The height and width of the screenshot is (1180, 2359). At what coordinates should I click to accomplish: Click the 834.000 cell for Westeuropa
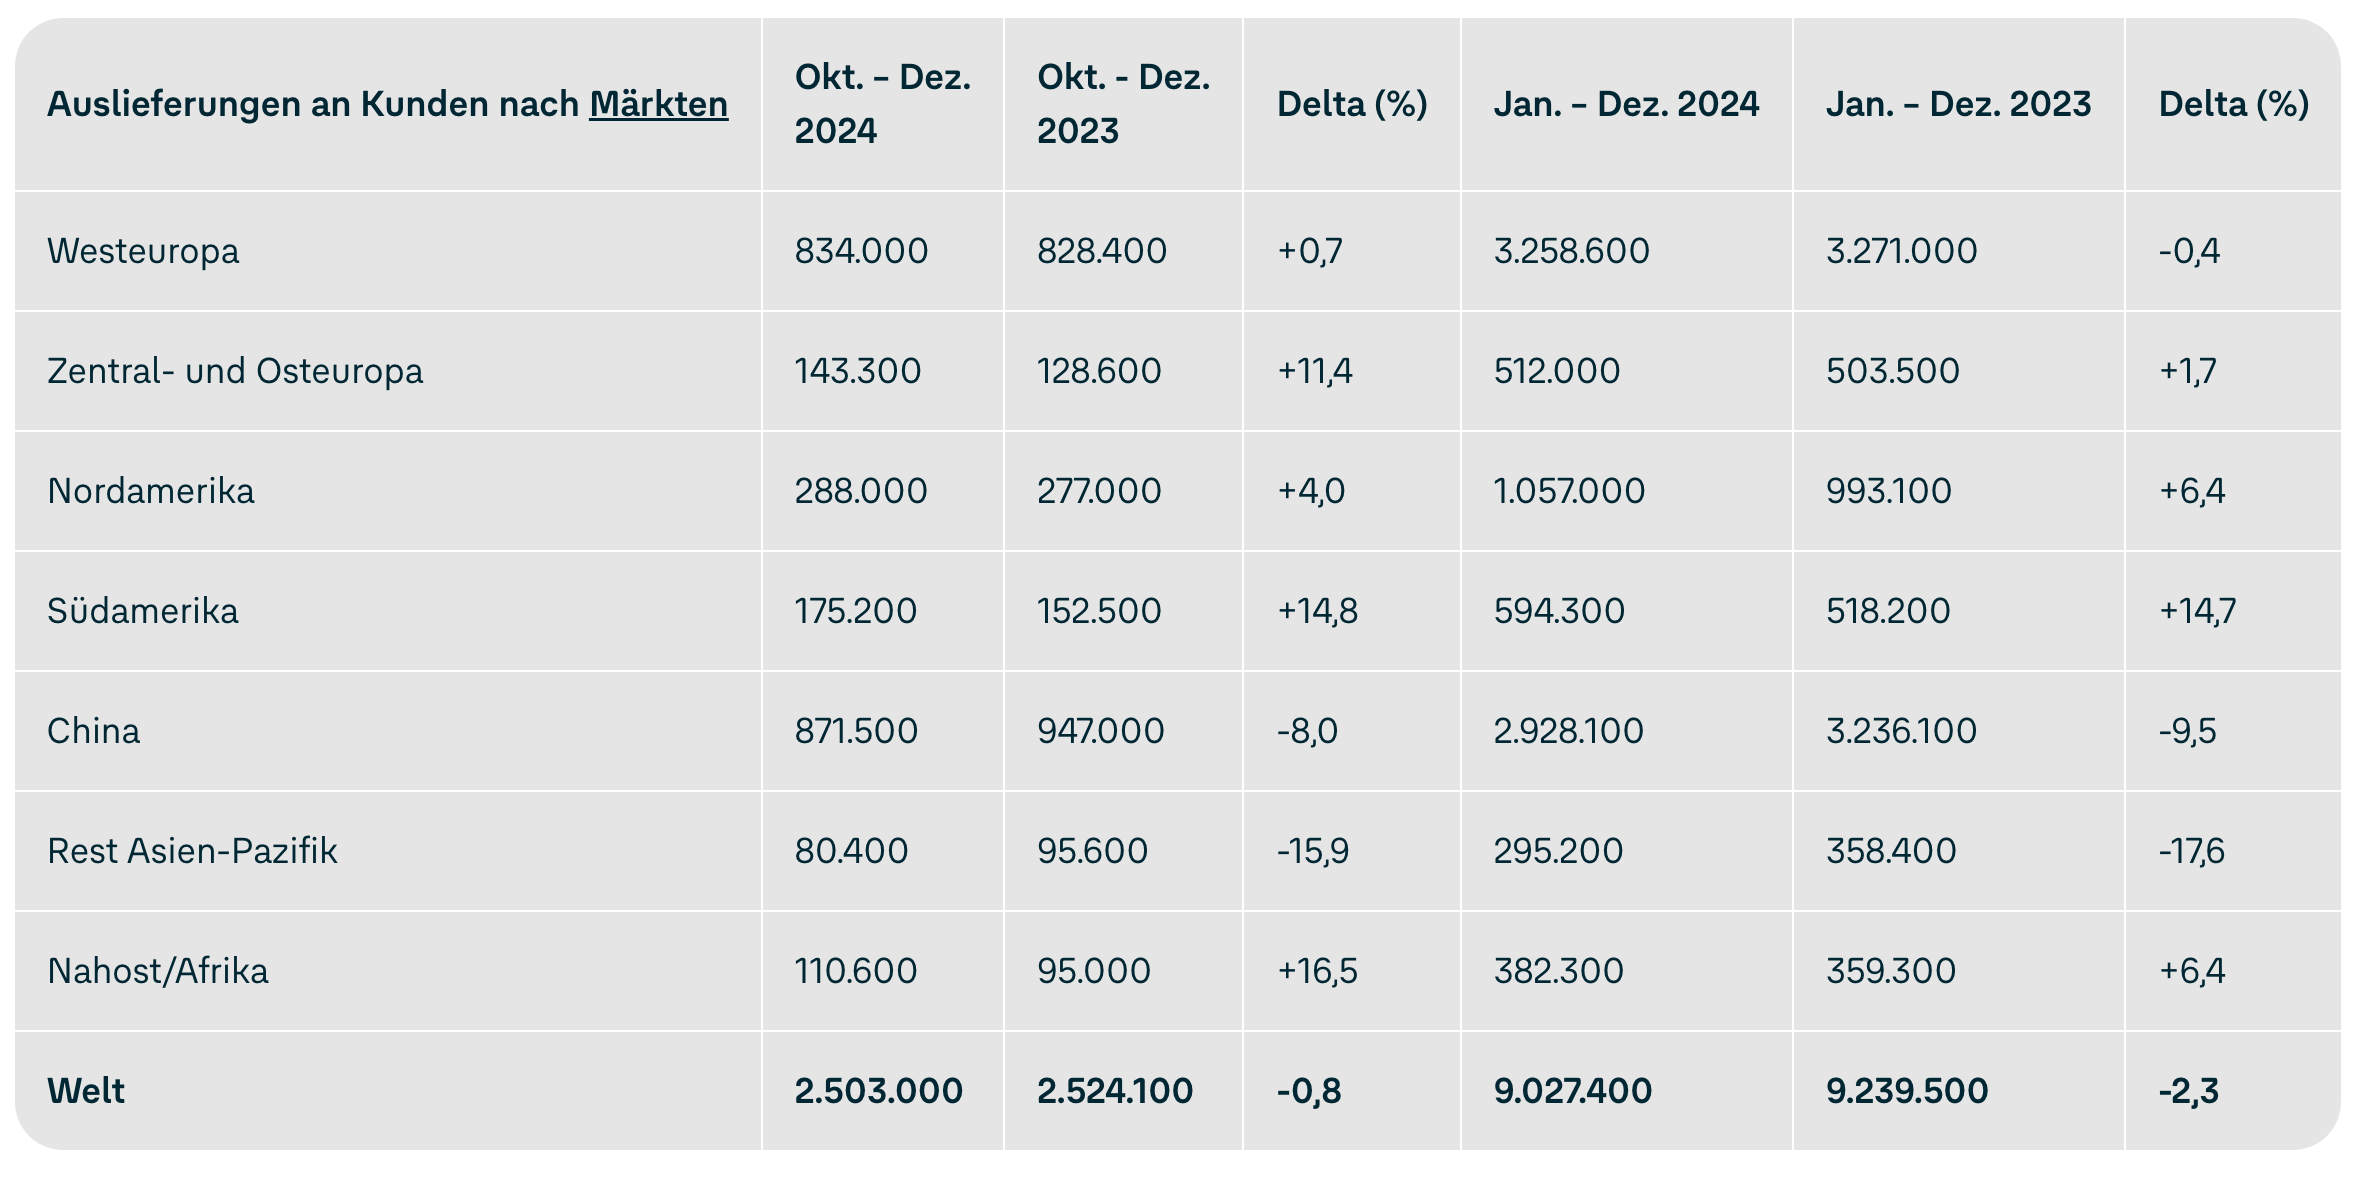point(861,251)
